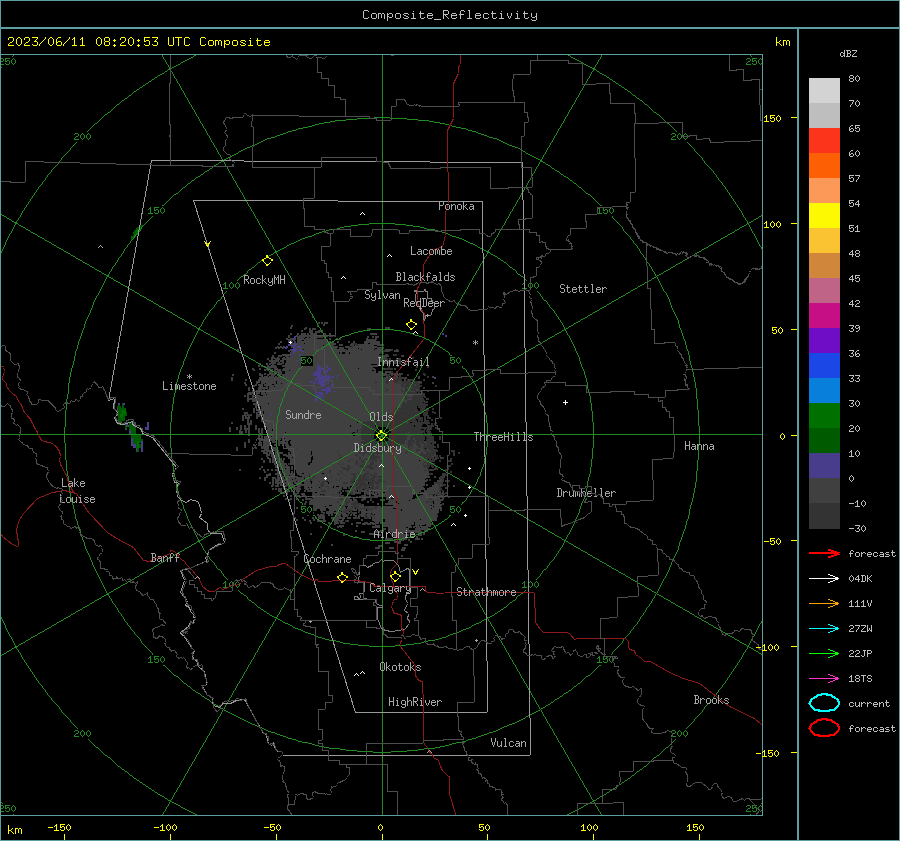This screenshot has height=841, width=900.
Task: Click the cyan current ellipse legend icon
Action: [824, 703]
